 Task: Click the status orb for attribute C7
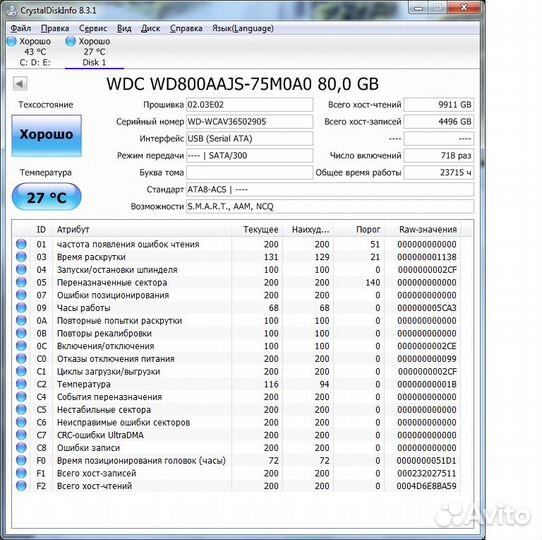(21, 435)
